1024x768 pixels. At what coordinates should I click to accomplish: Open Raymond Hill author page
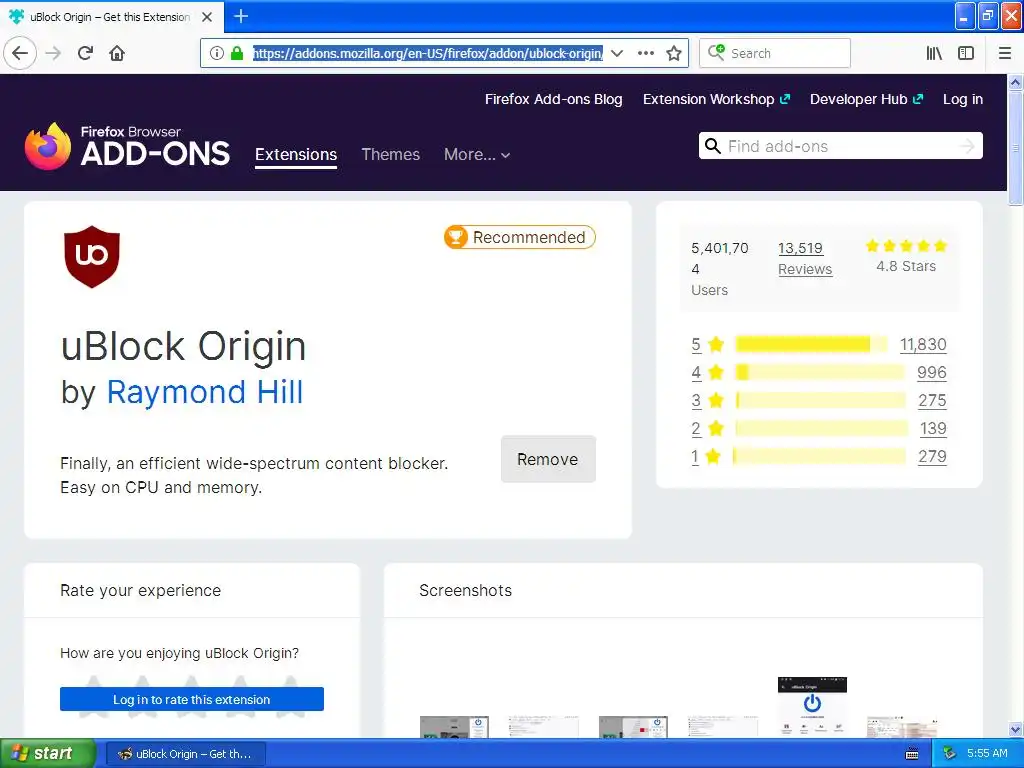click(x=205, y=392)
